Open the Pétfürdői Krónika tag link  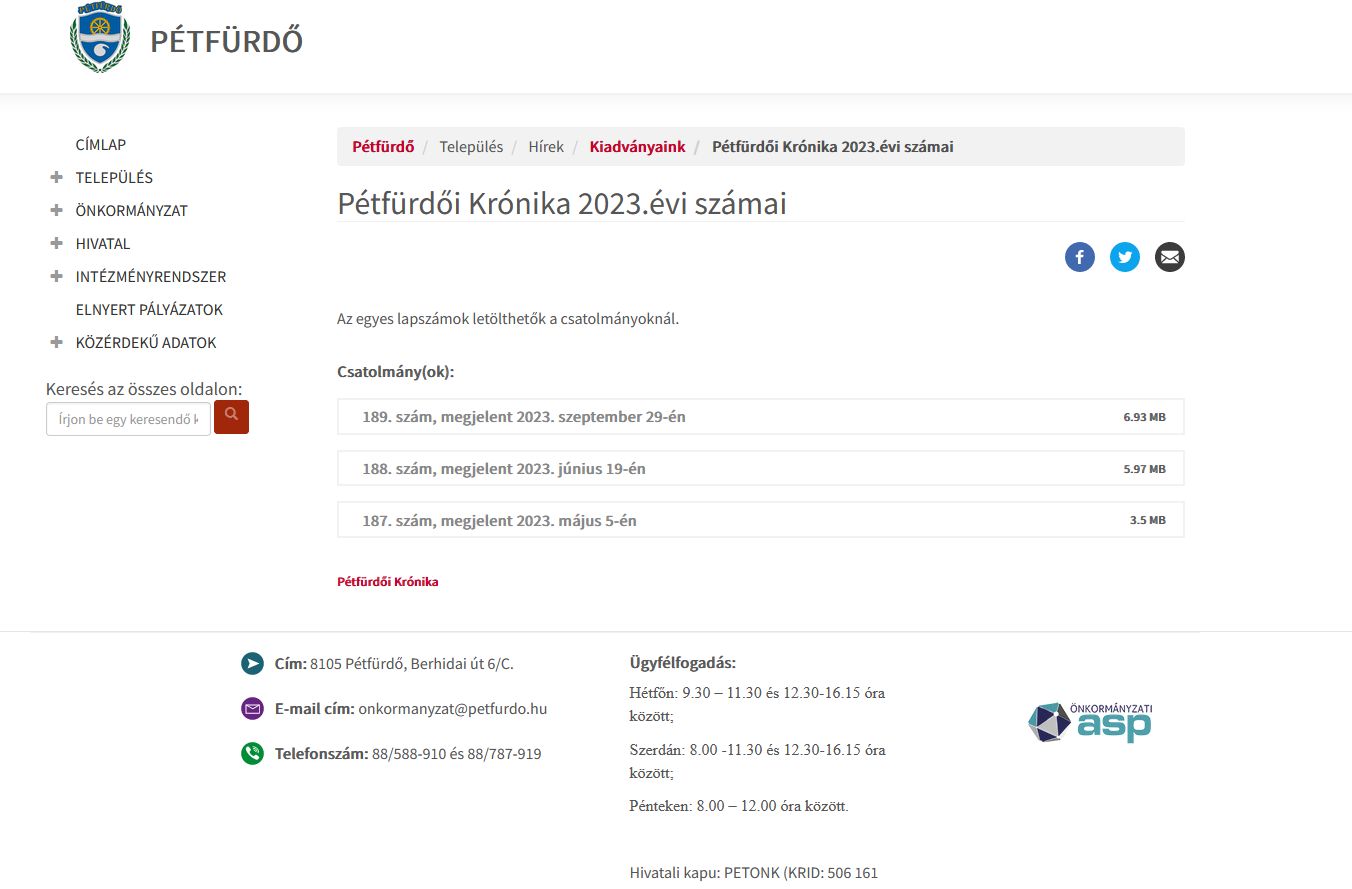click(x=388, y=582)
